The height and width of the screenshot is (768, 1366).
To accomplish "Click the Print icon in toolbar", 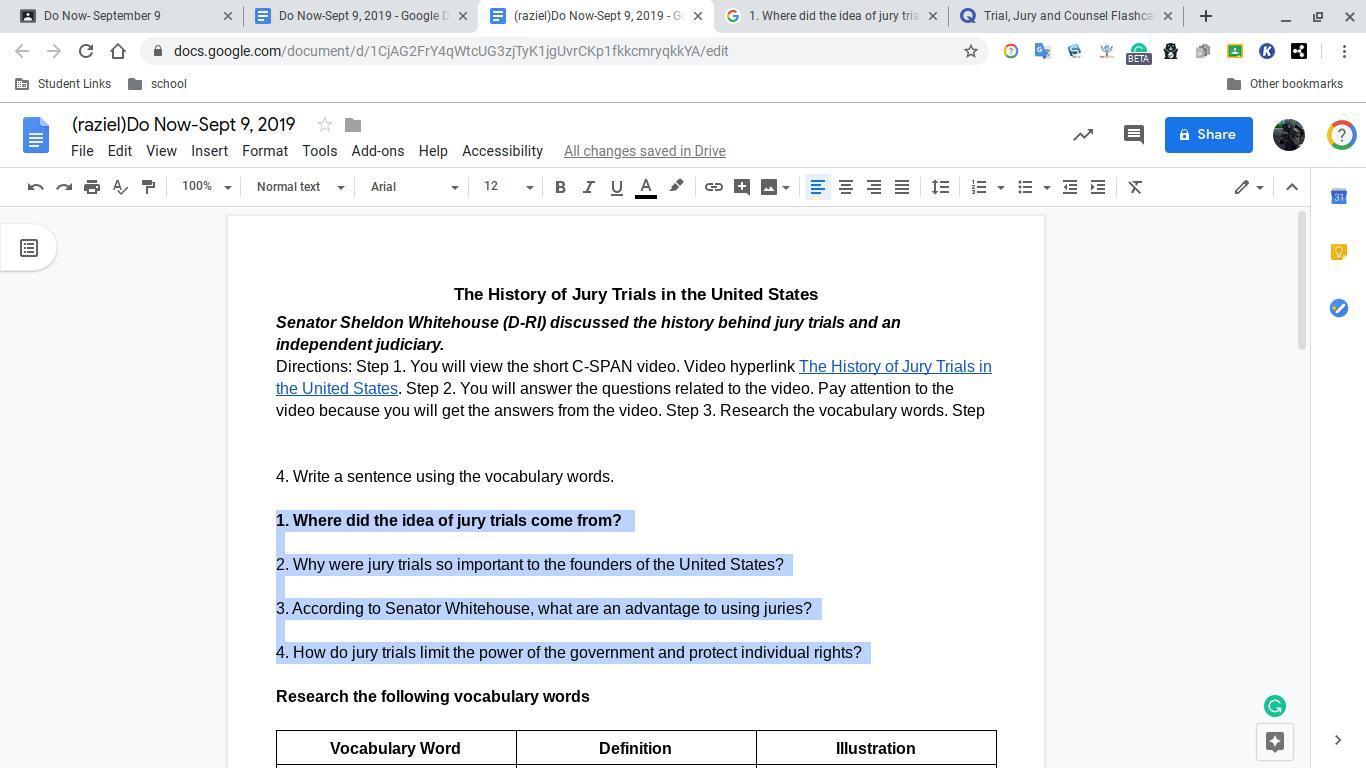I will click(92, 187).
